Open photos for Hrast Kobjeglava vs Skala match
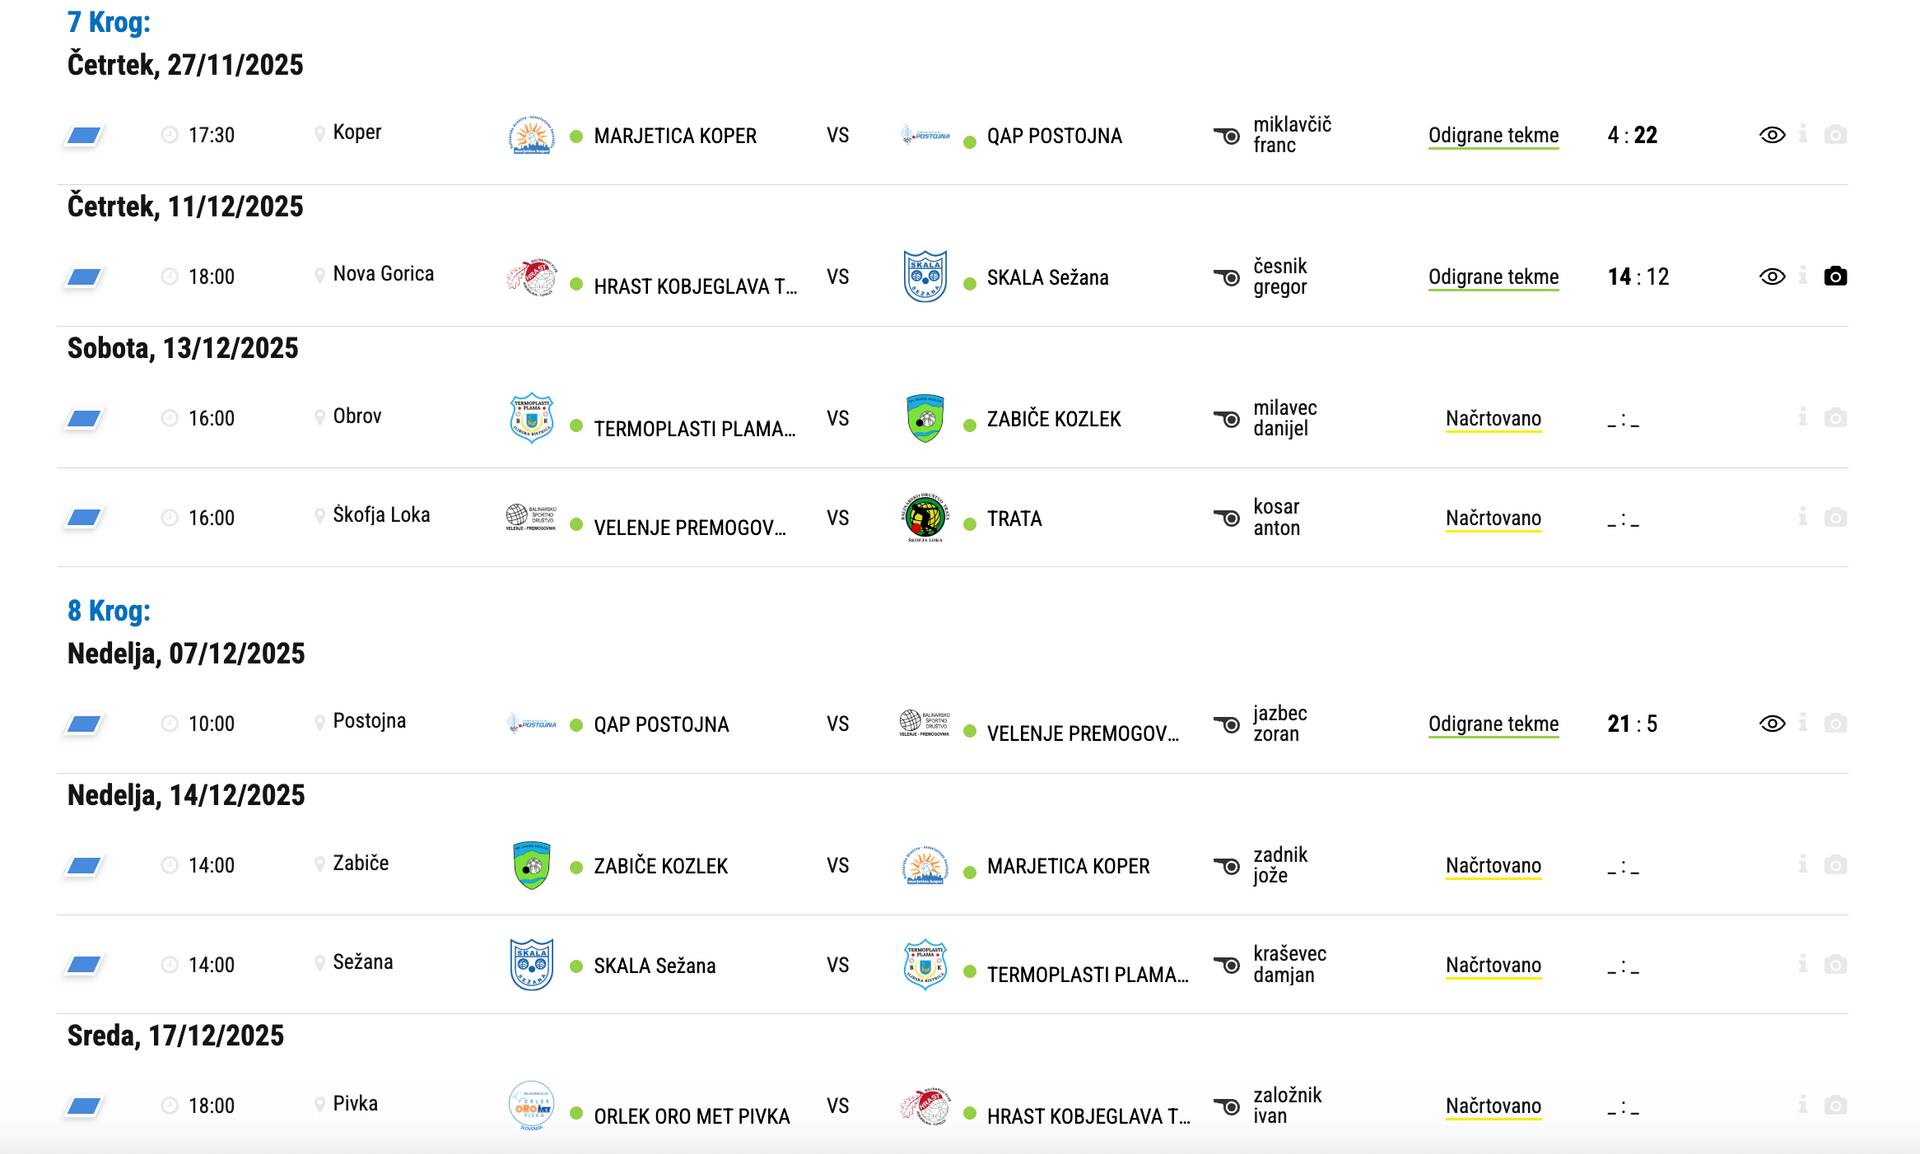This screenshot has width=1920, height=1154. click(1835, 276)
